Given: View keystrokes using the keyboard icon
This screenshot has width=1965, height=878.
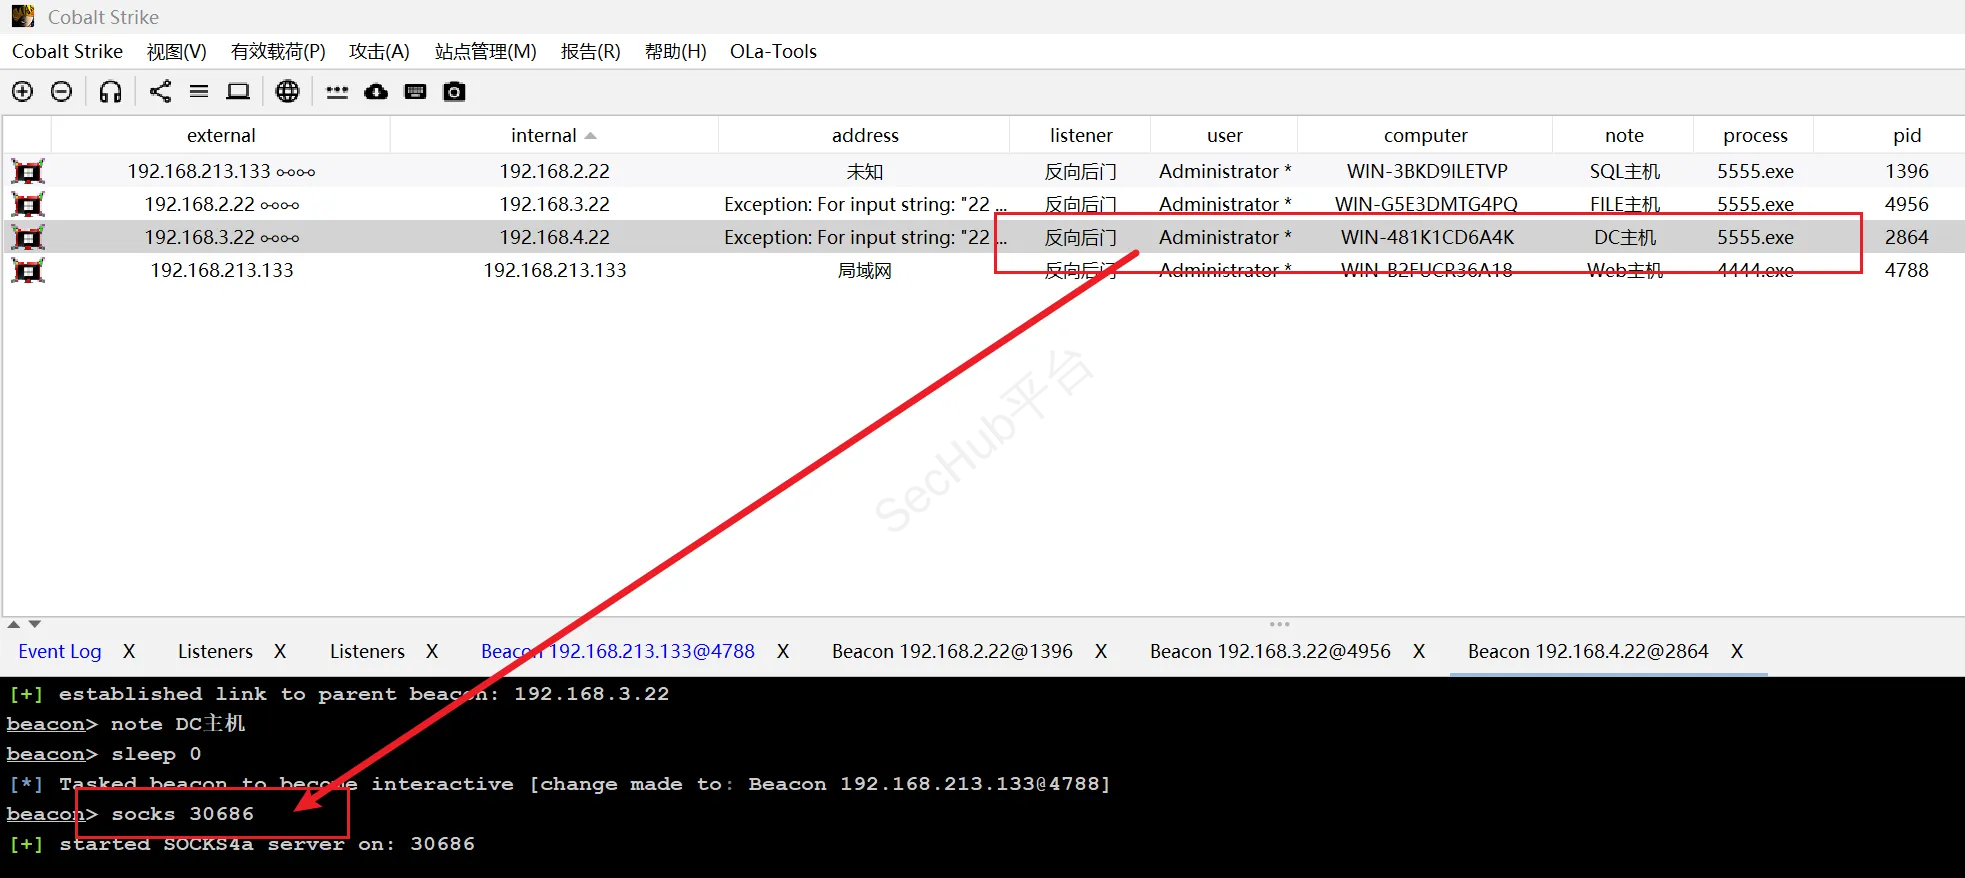Looking at the screenshot, I should [415, 92].
